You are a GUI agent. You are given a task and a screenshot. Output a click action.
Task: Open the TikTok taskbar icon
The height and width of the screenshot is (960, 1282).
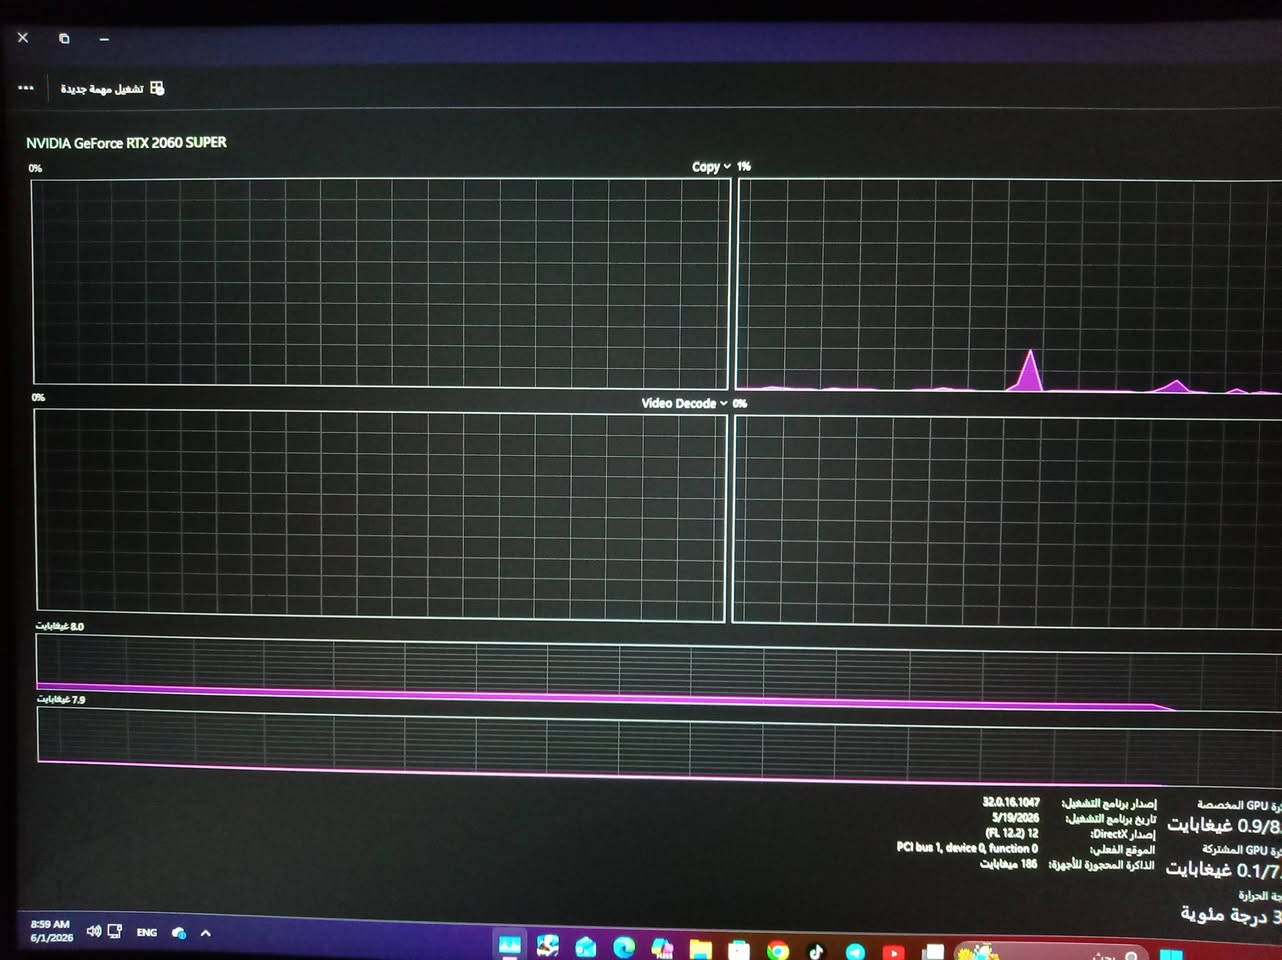[x=816, y=950]
